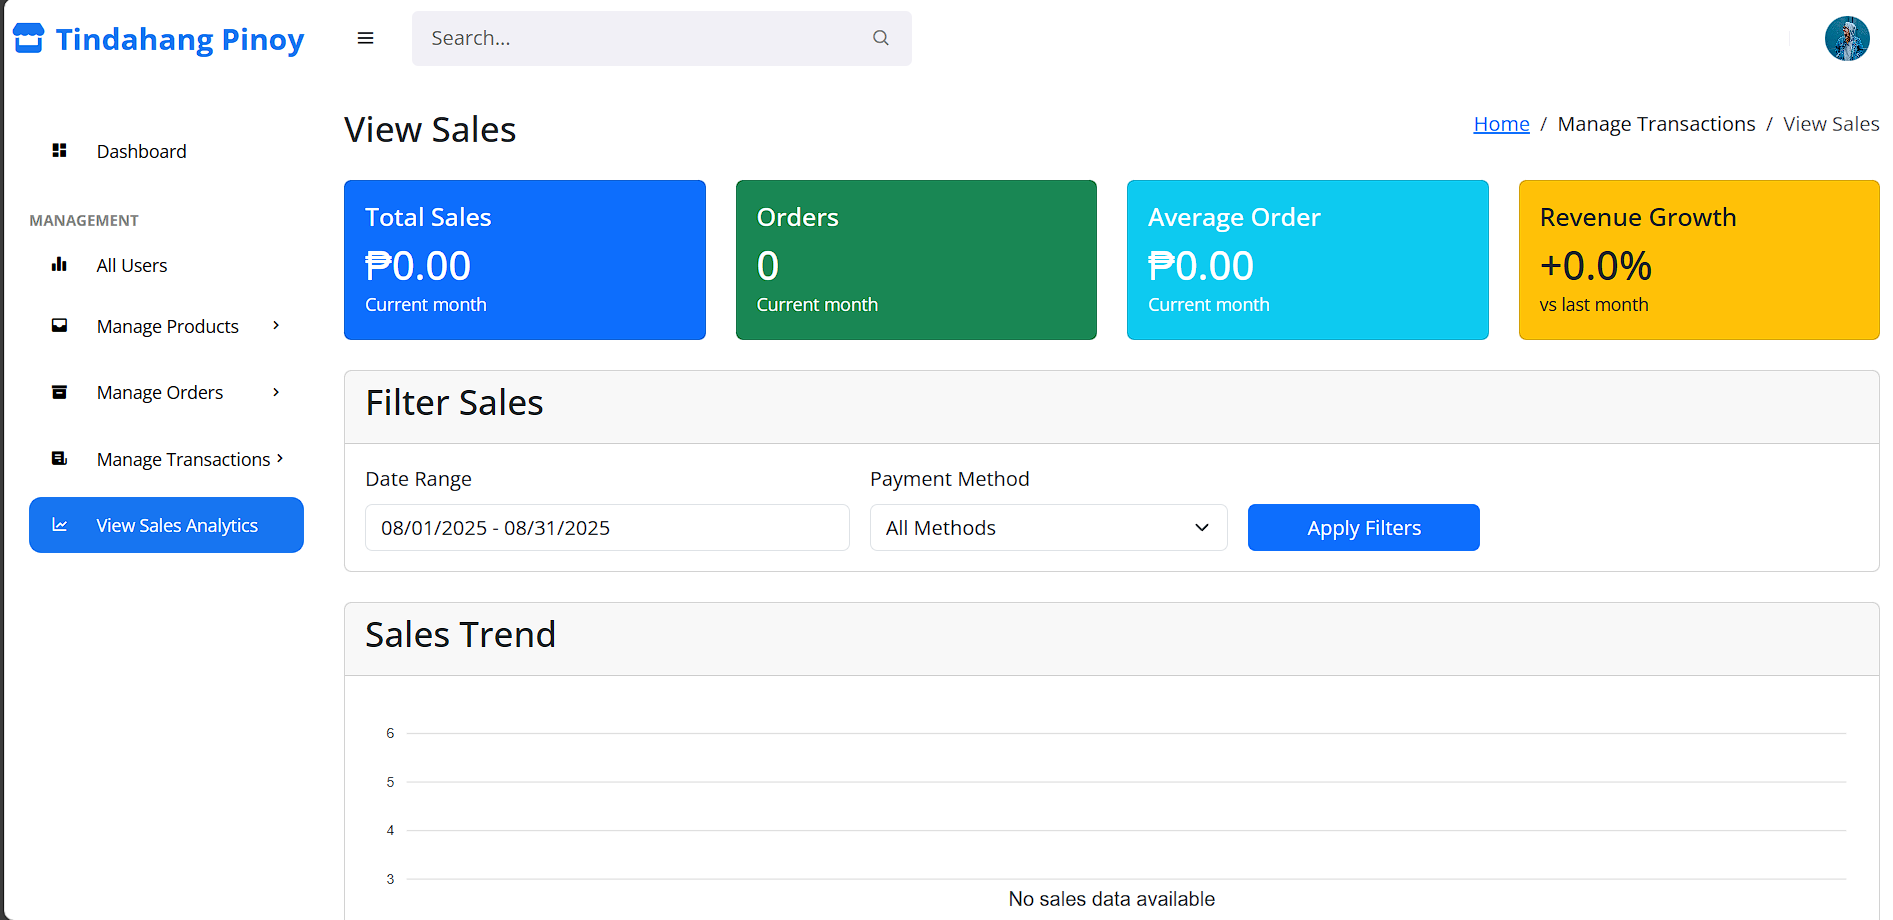Follow the Home breadcrumb link

coord(1501,123)
